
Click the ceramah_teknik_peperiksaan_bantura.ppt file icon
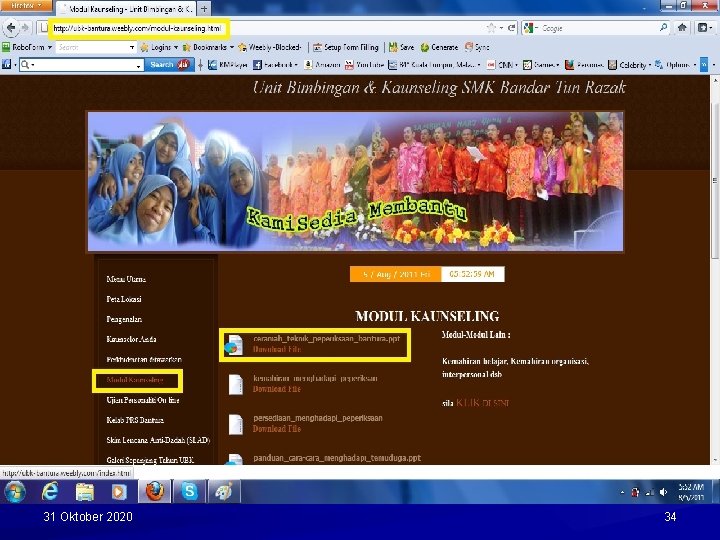click(234, 345)
